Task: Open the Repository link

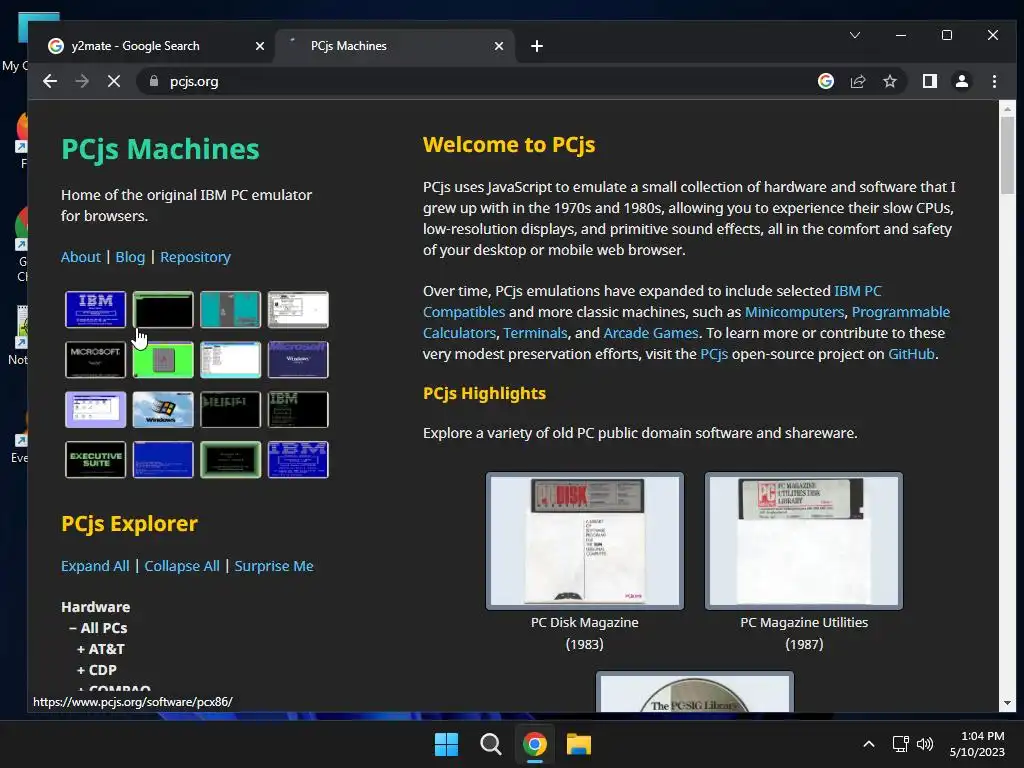Action: (x=195, y=257)
